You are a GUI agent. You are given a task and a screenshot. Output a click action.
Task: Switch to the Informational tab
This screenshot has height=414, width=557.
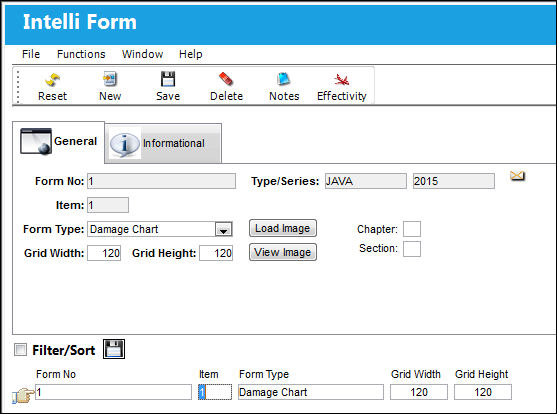coord(163,144)
